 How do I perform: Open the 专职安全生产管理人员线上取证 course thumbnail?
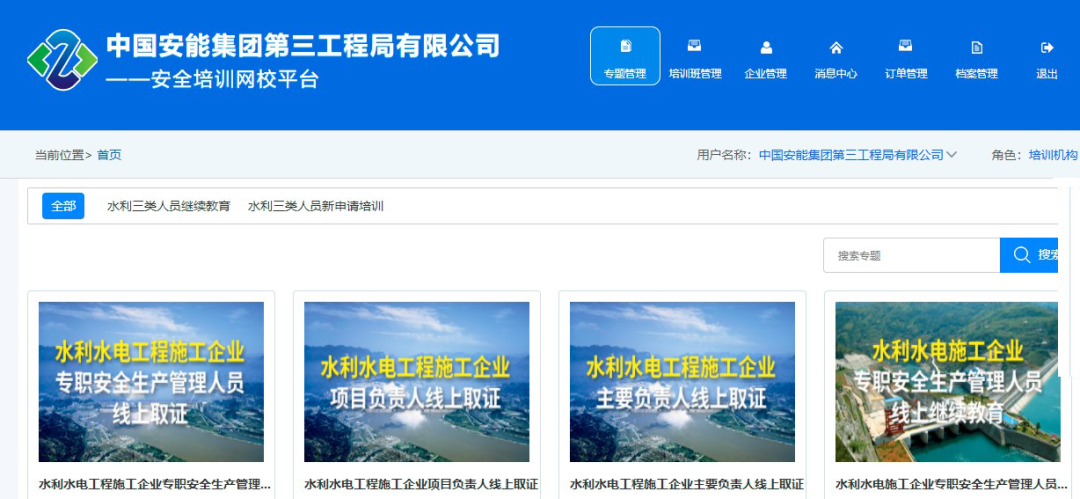pos(151,382)
